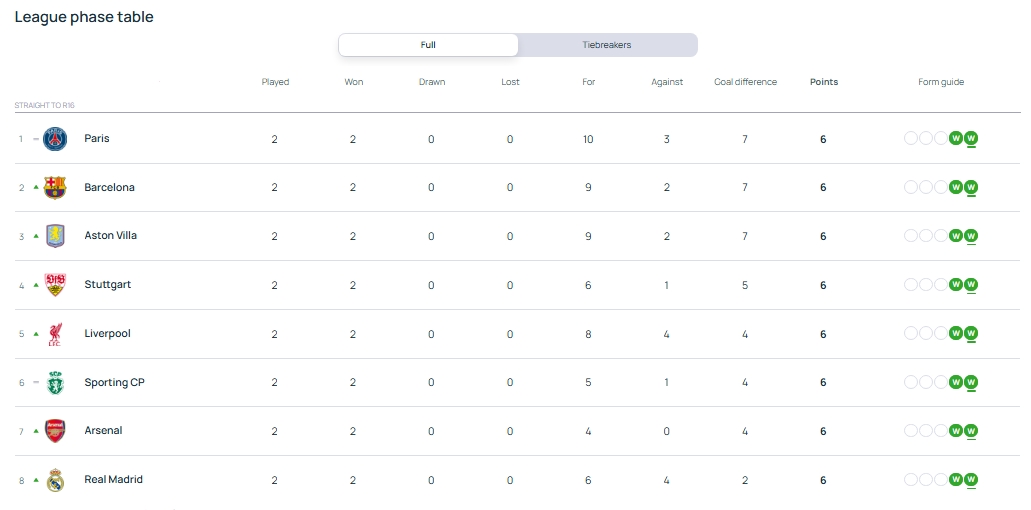The image size is (1031, 510).
Task: Click the Lost column header
Action: click(510, 82)
